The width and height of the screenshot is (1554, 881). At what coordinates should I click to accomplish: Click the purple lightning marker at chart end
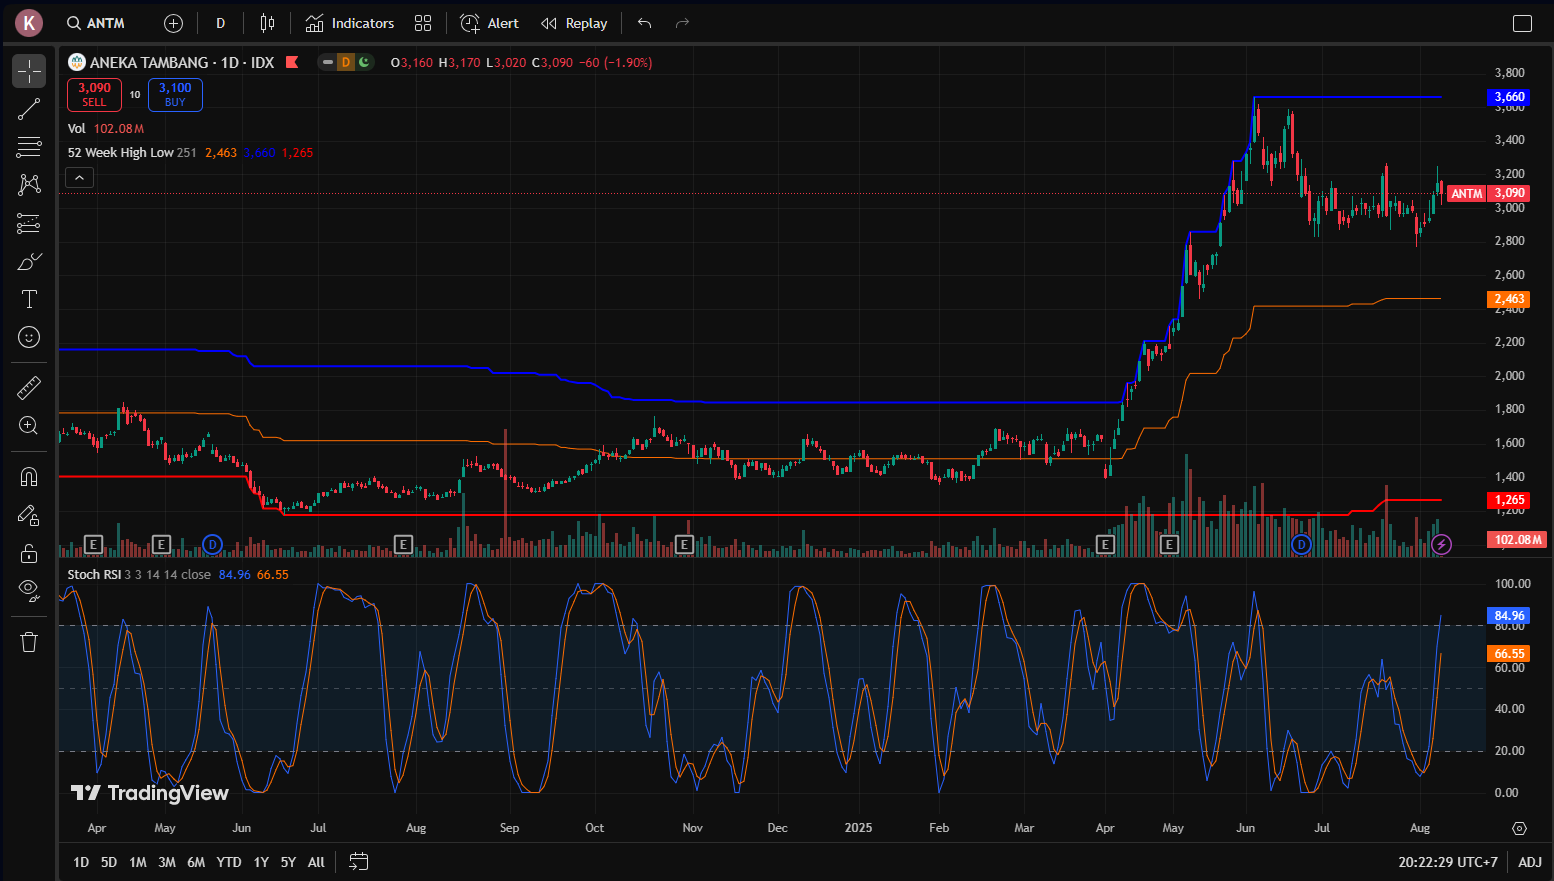tap(1441, 544)
